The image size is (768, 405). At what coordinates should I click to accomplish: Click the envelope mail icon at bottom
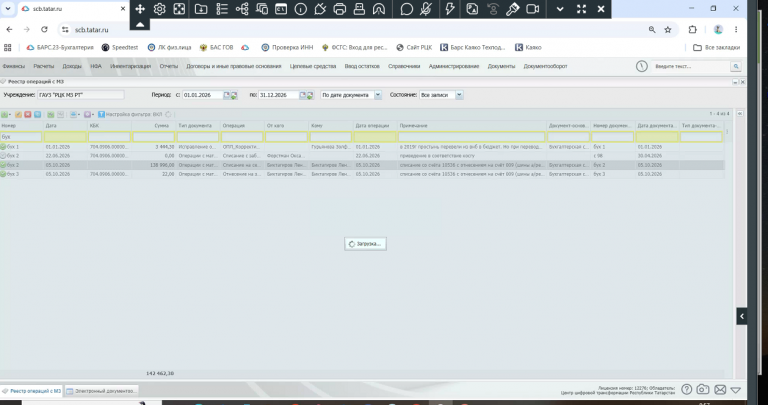tap(720, 390)
